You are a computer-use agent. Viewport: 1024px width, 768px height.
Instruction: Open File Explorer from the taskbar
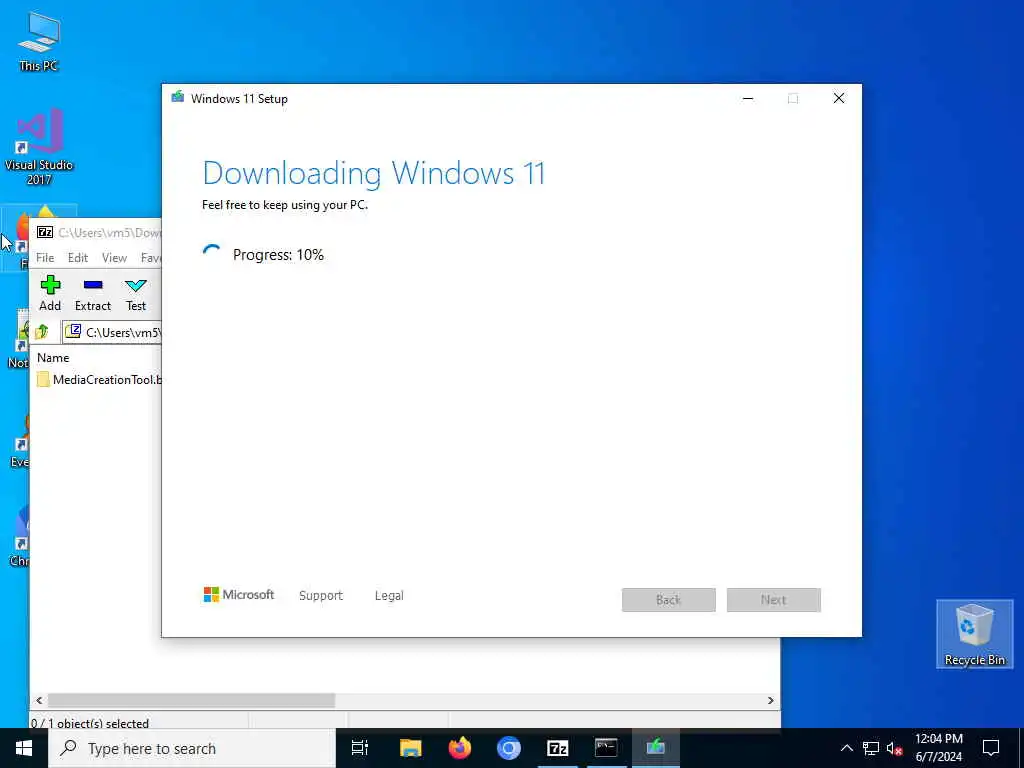tap(411, 748)
